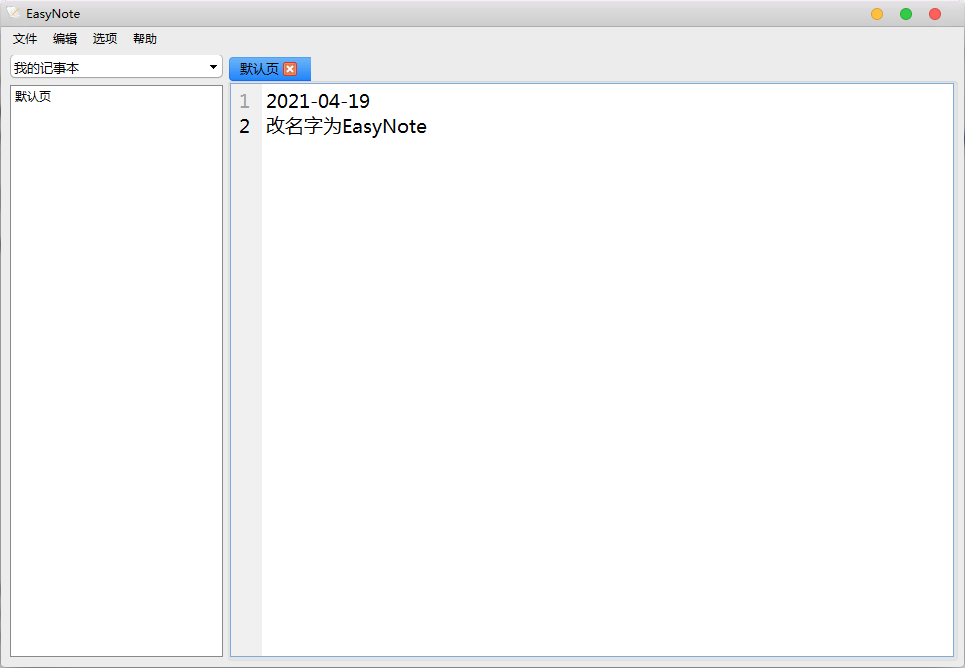Click the yellow minimize window button
The width and height of the screenshot is (965, 668).
[877, 14]
